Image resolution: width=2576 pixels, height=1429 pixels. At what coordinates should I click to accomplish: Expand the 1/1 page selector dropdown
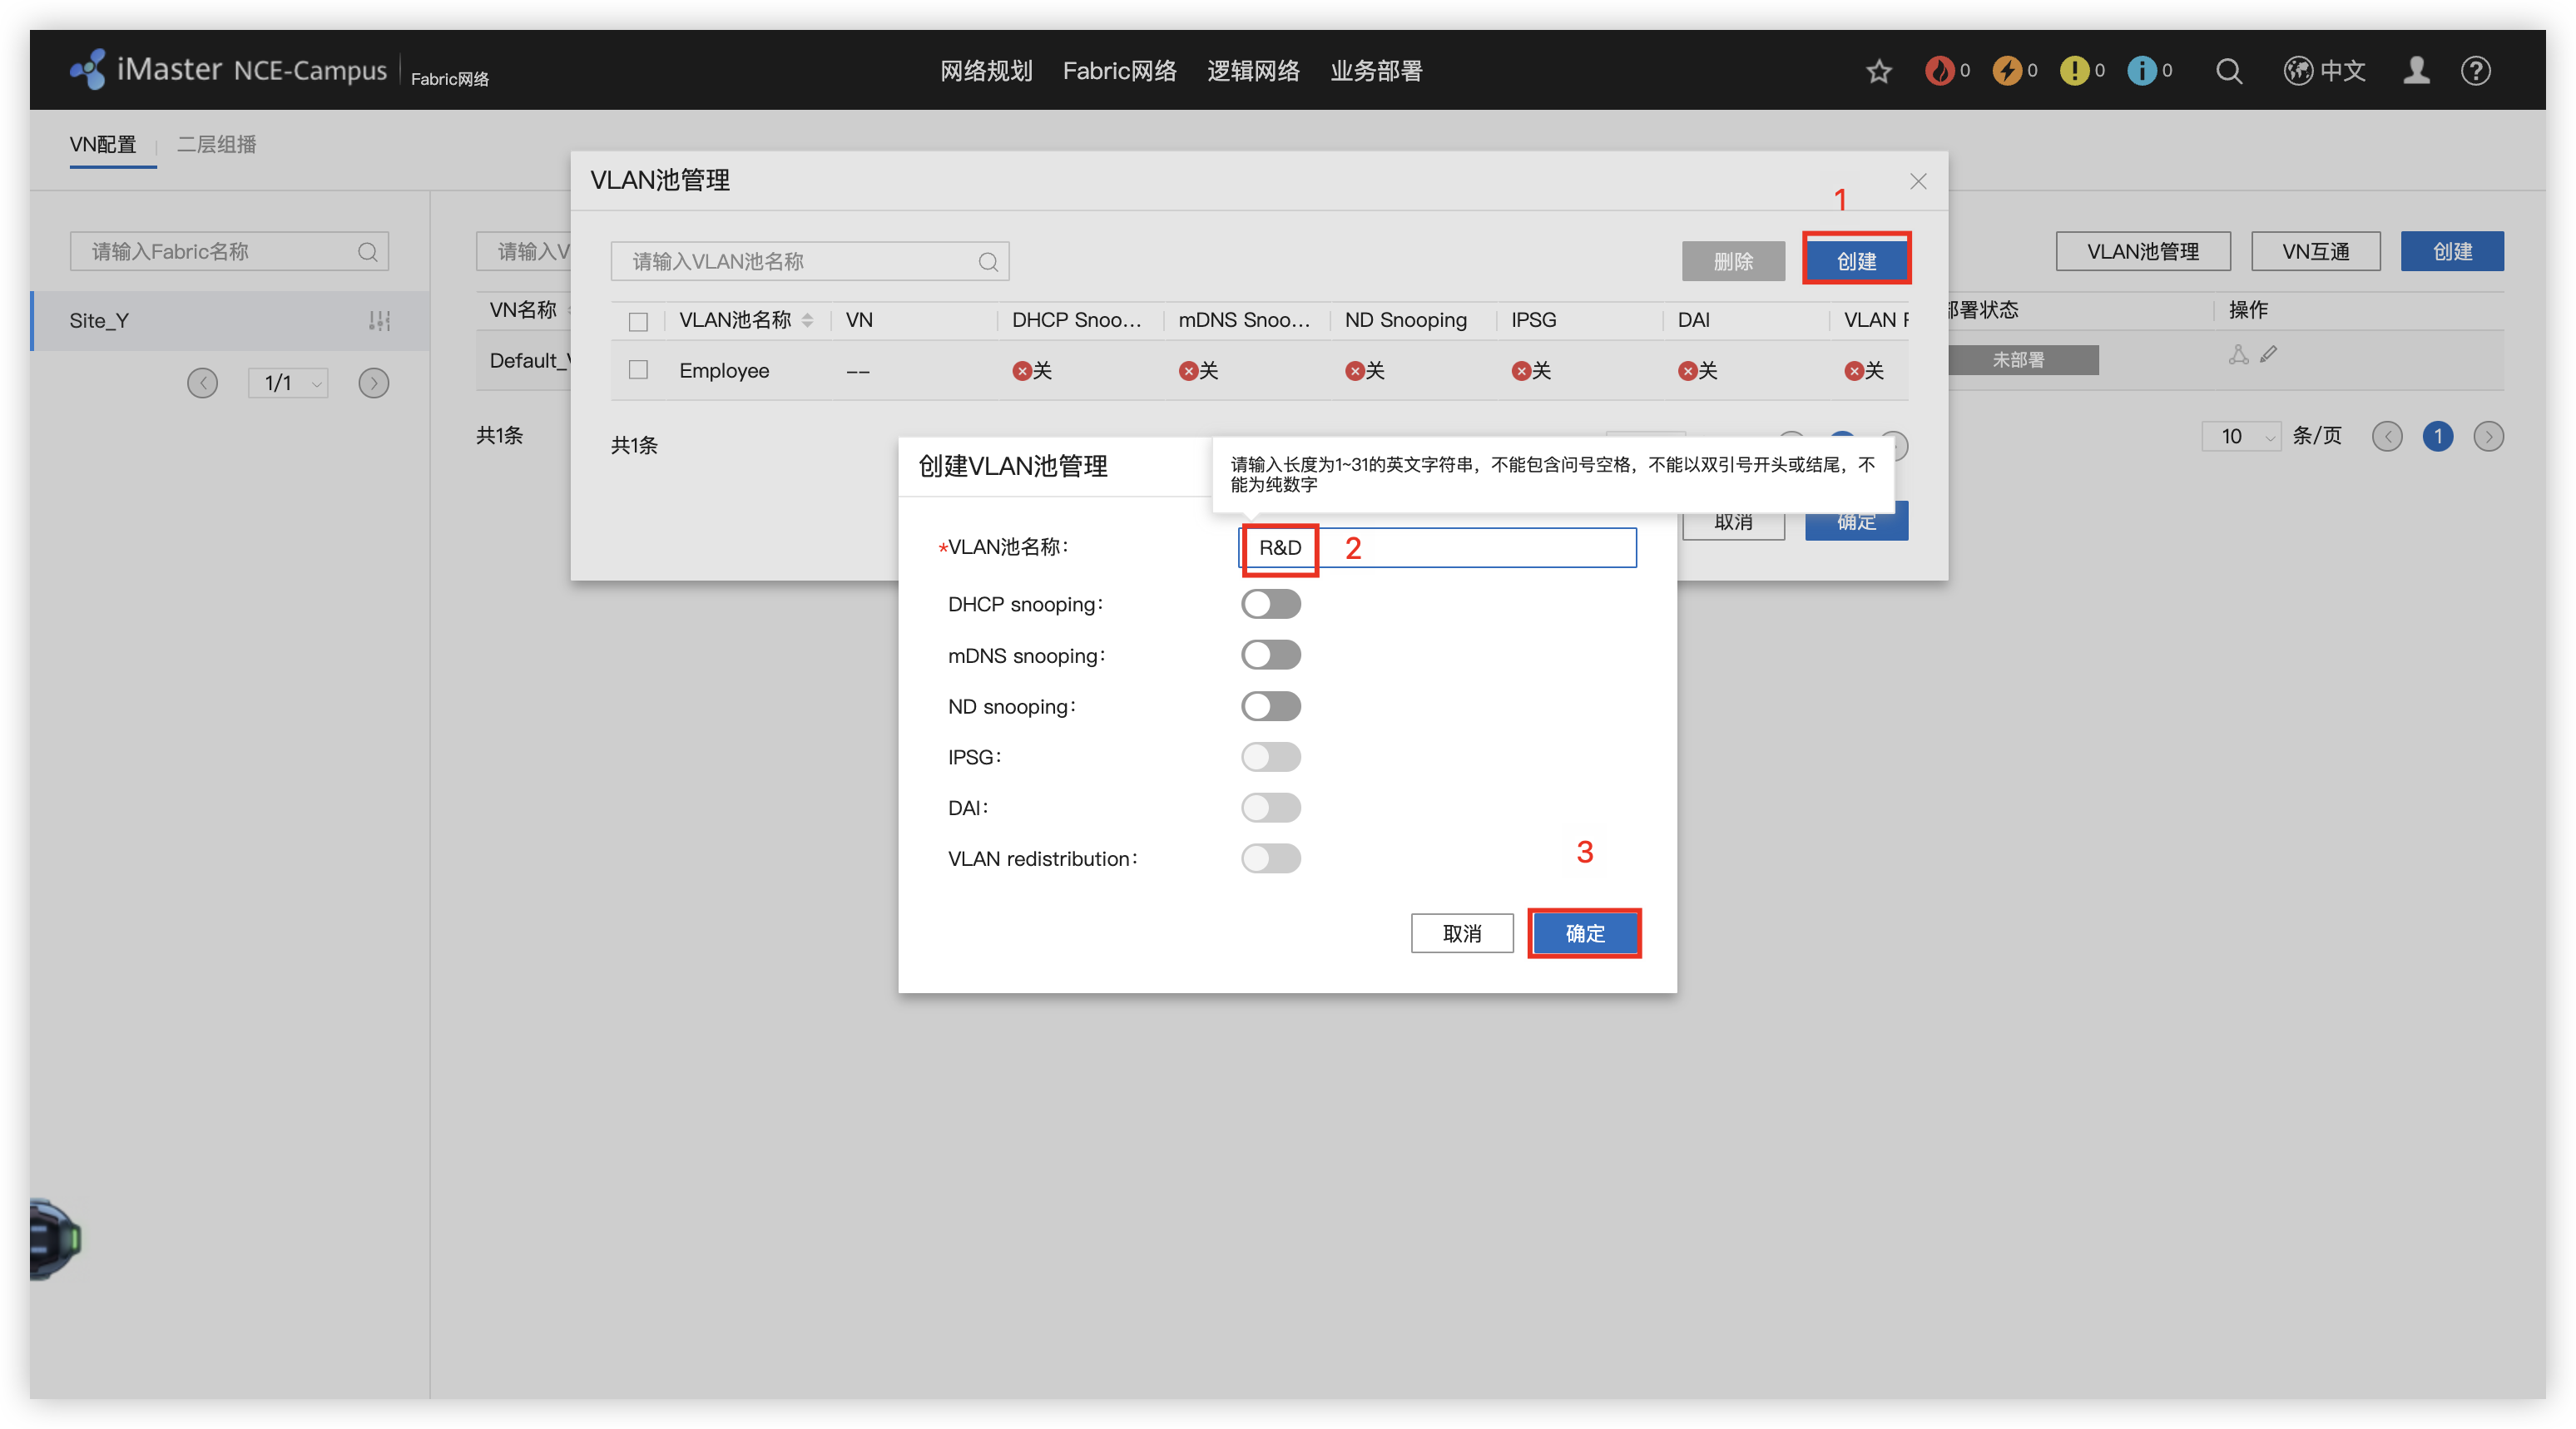288,383
